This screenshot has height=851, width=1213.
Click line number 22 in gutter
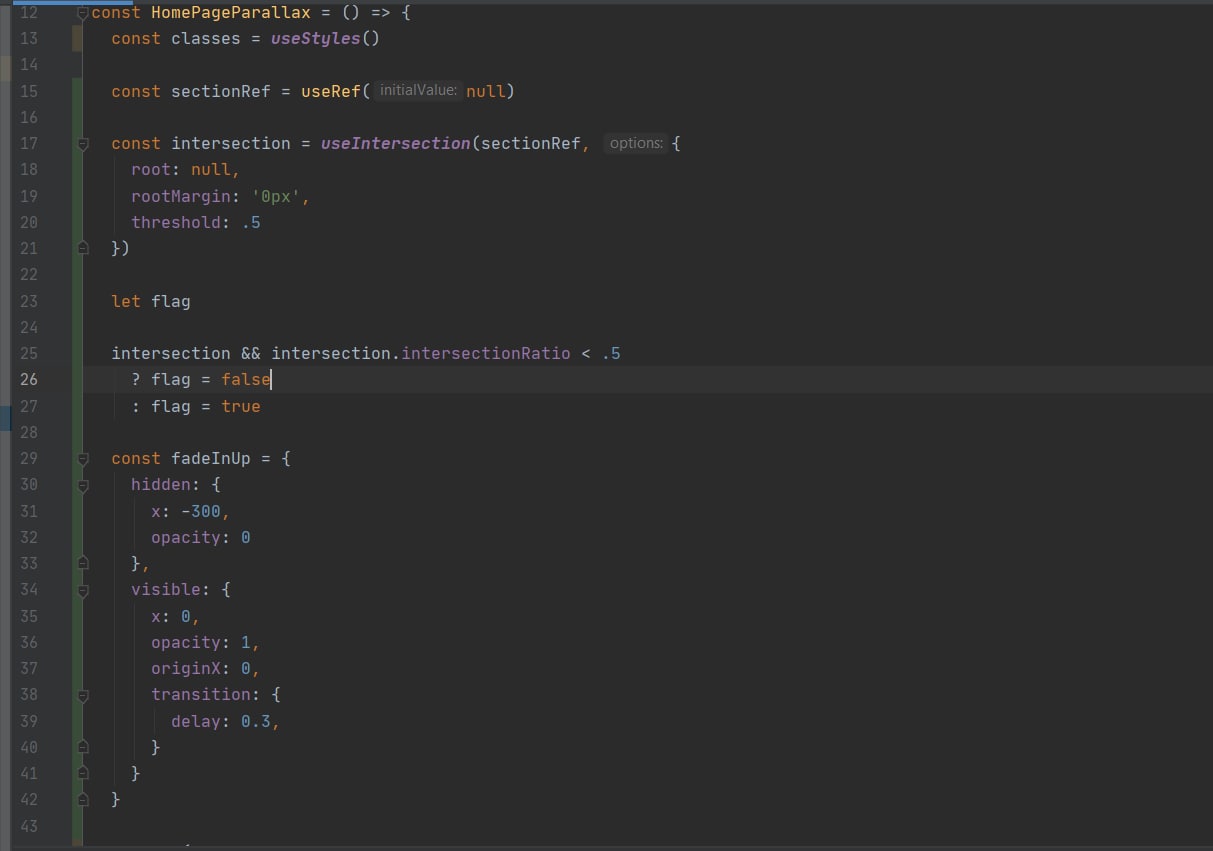tap(28, 274)
